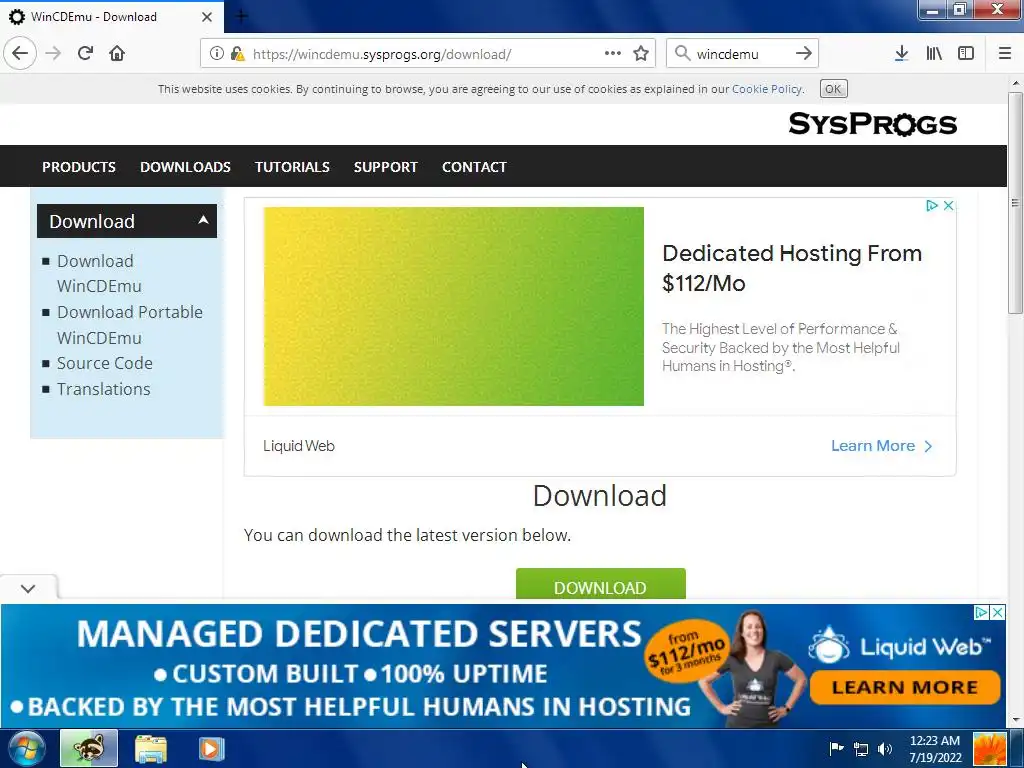Close the WinCDEmu - Download tab

(207, 17)
